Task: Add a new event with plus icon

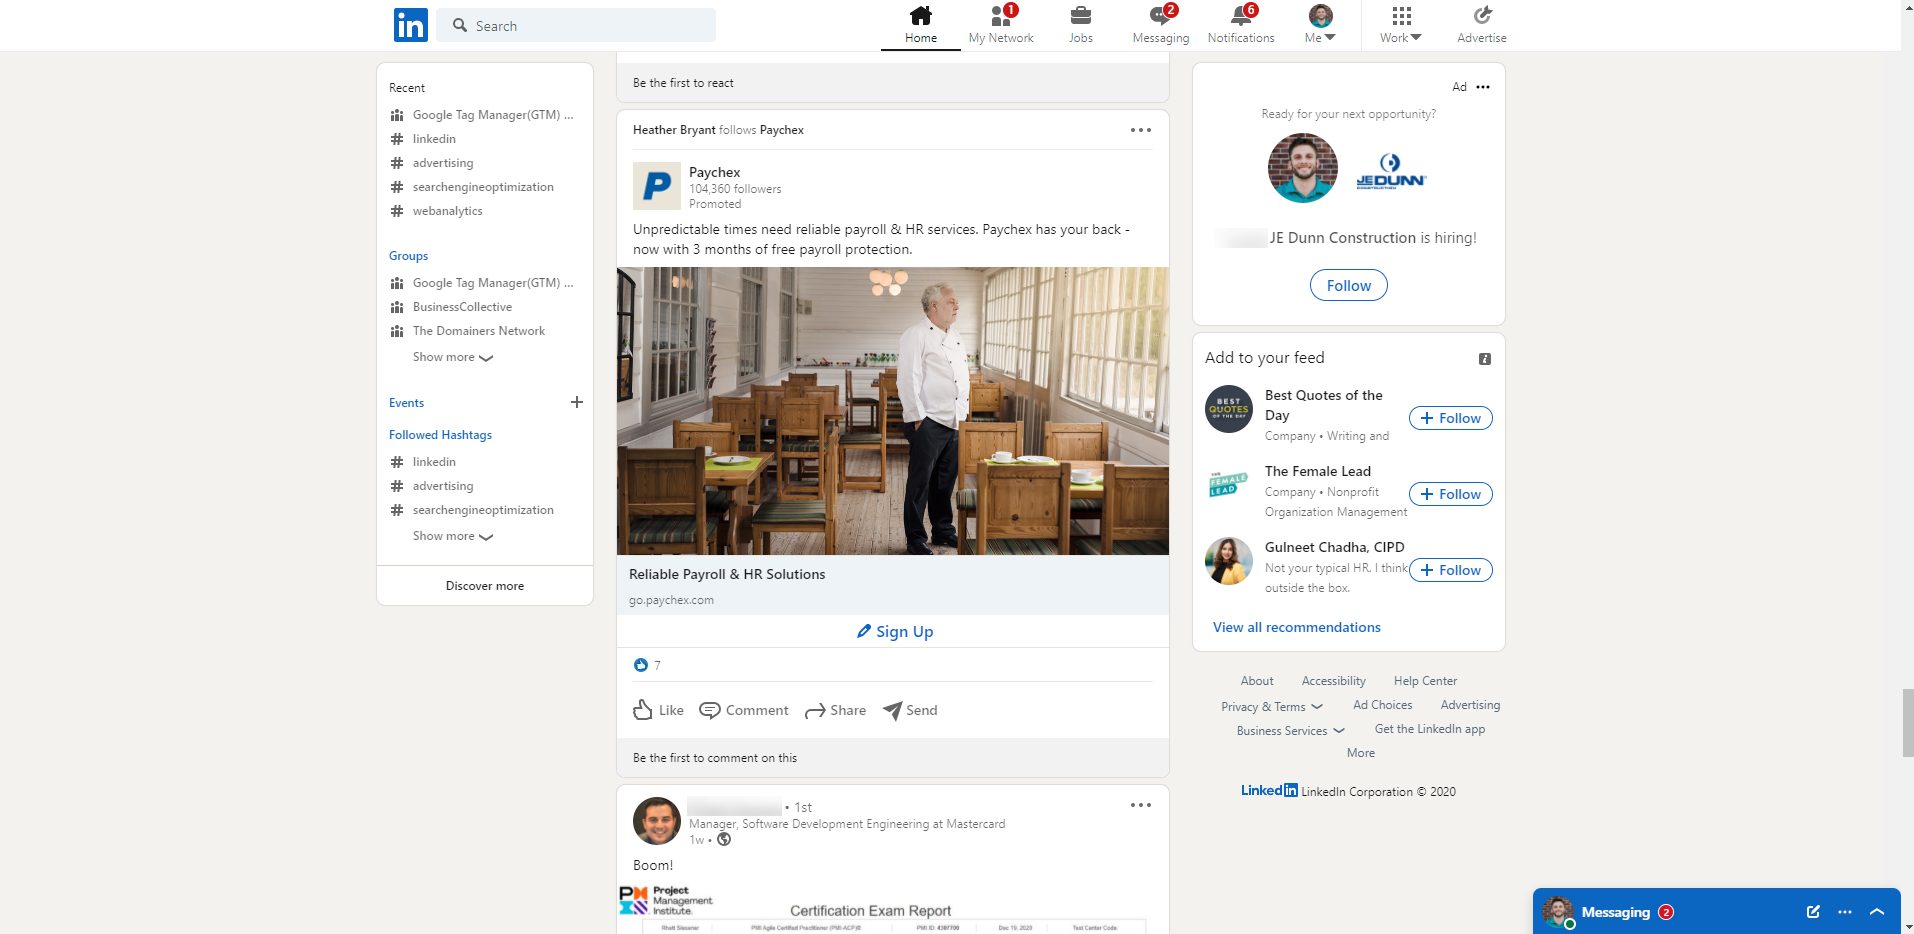Action: pos(576,402)
